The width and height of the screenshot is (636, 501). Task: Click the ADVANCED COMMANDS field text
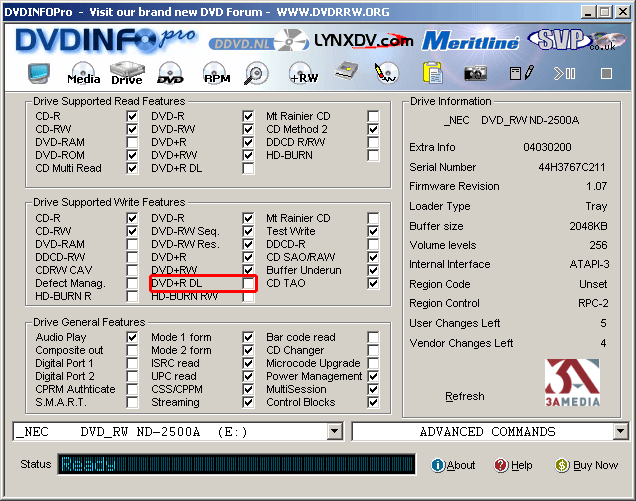488,432
